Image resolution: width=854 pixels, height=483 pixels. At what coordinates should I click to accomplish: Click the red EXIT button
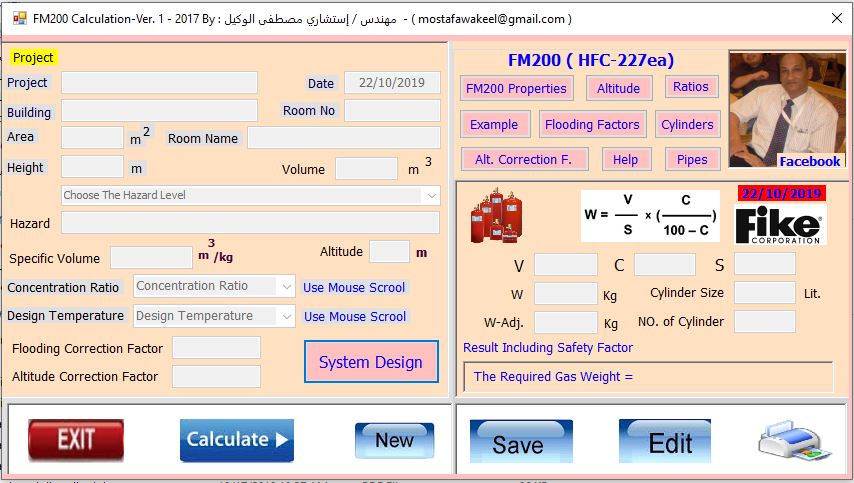(x=76, y=439)
